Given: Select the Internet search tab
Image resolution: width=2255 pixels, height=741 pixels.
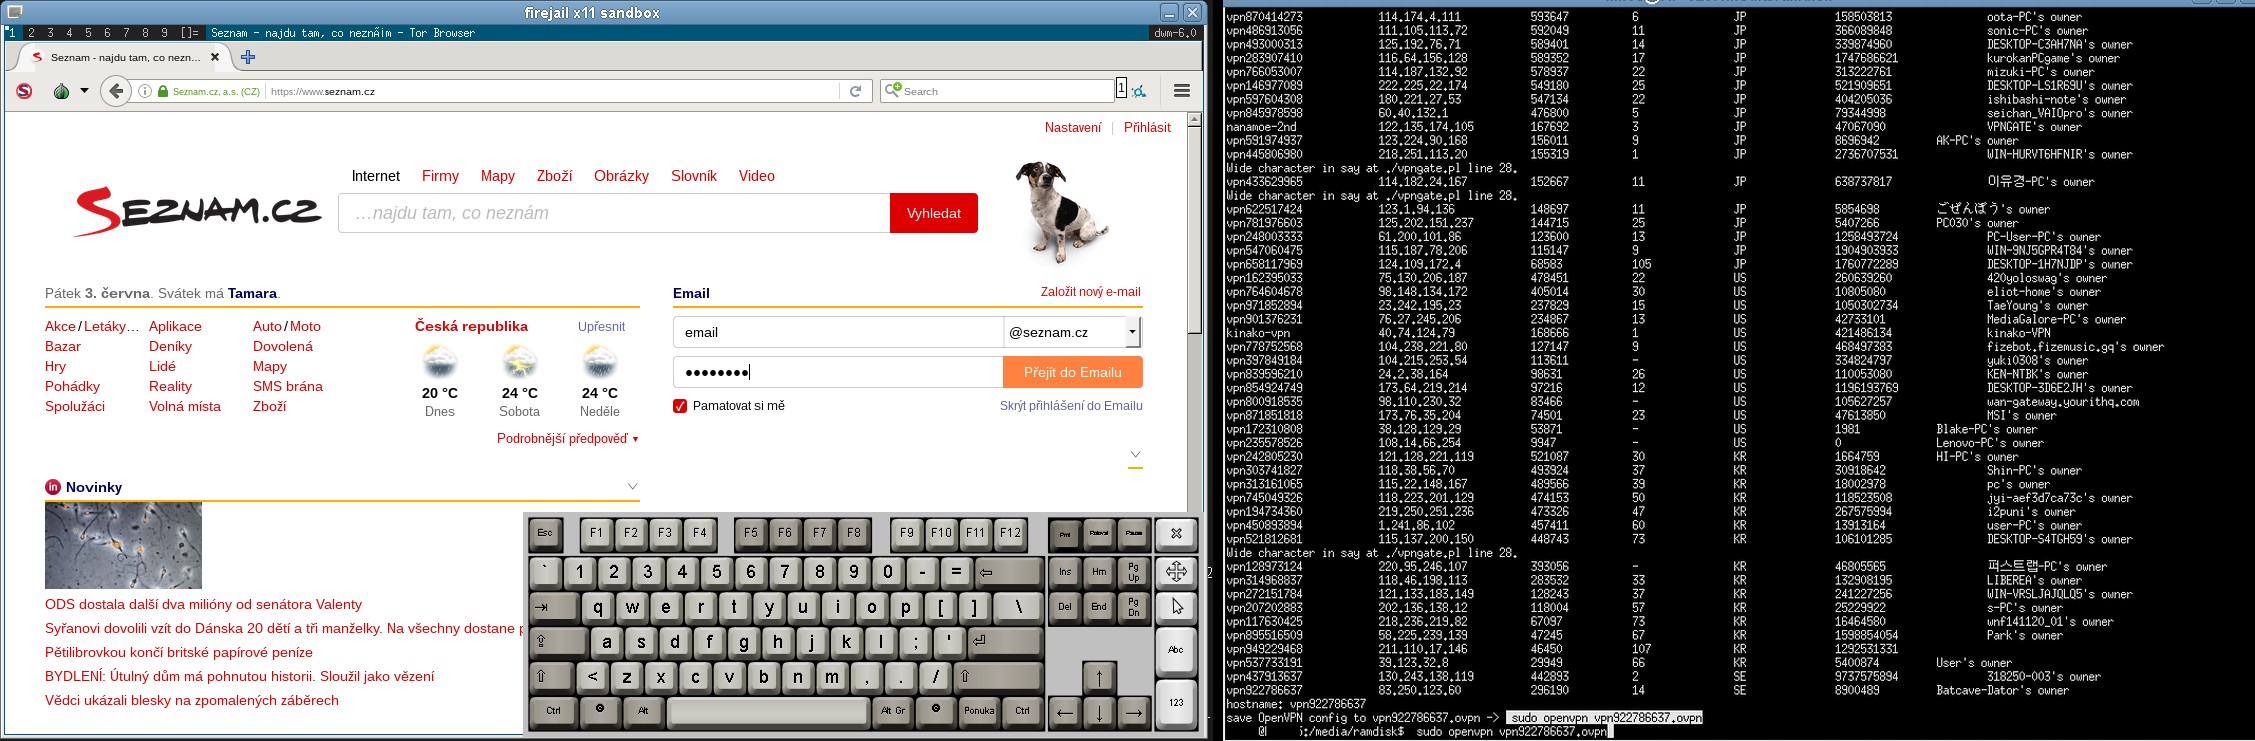Looking at the screenshot, I should pos(376,176).
